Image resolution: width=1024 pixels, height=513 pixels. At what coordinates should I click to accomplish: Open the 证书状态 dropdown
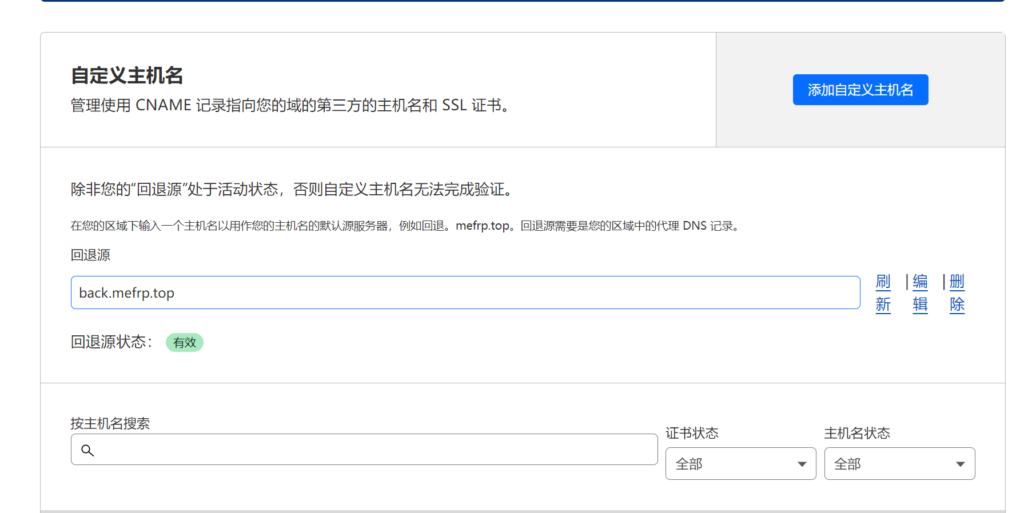click(x=741, y=464)
